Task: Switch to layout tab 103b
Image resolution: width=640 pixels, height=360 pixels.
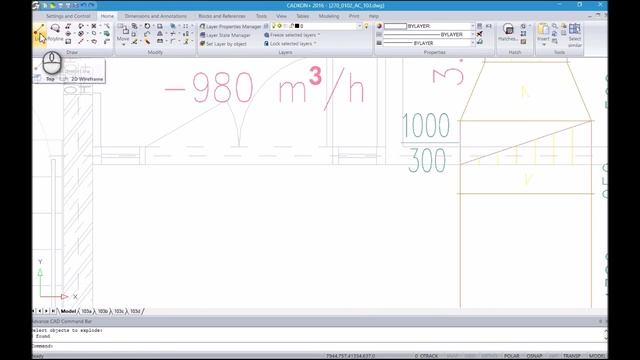Action: click(x=103, y=311)
